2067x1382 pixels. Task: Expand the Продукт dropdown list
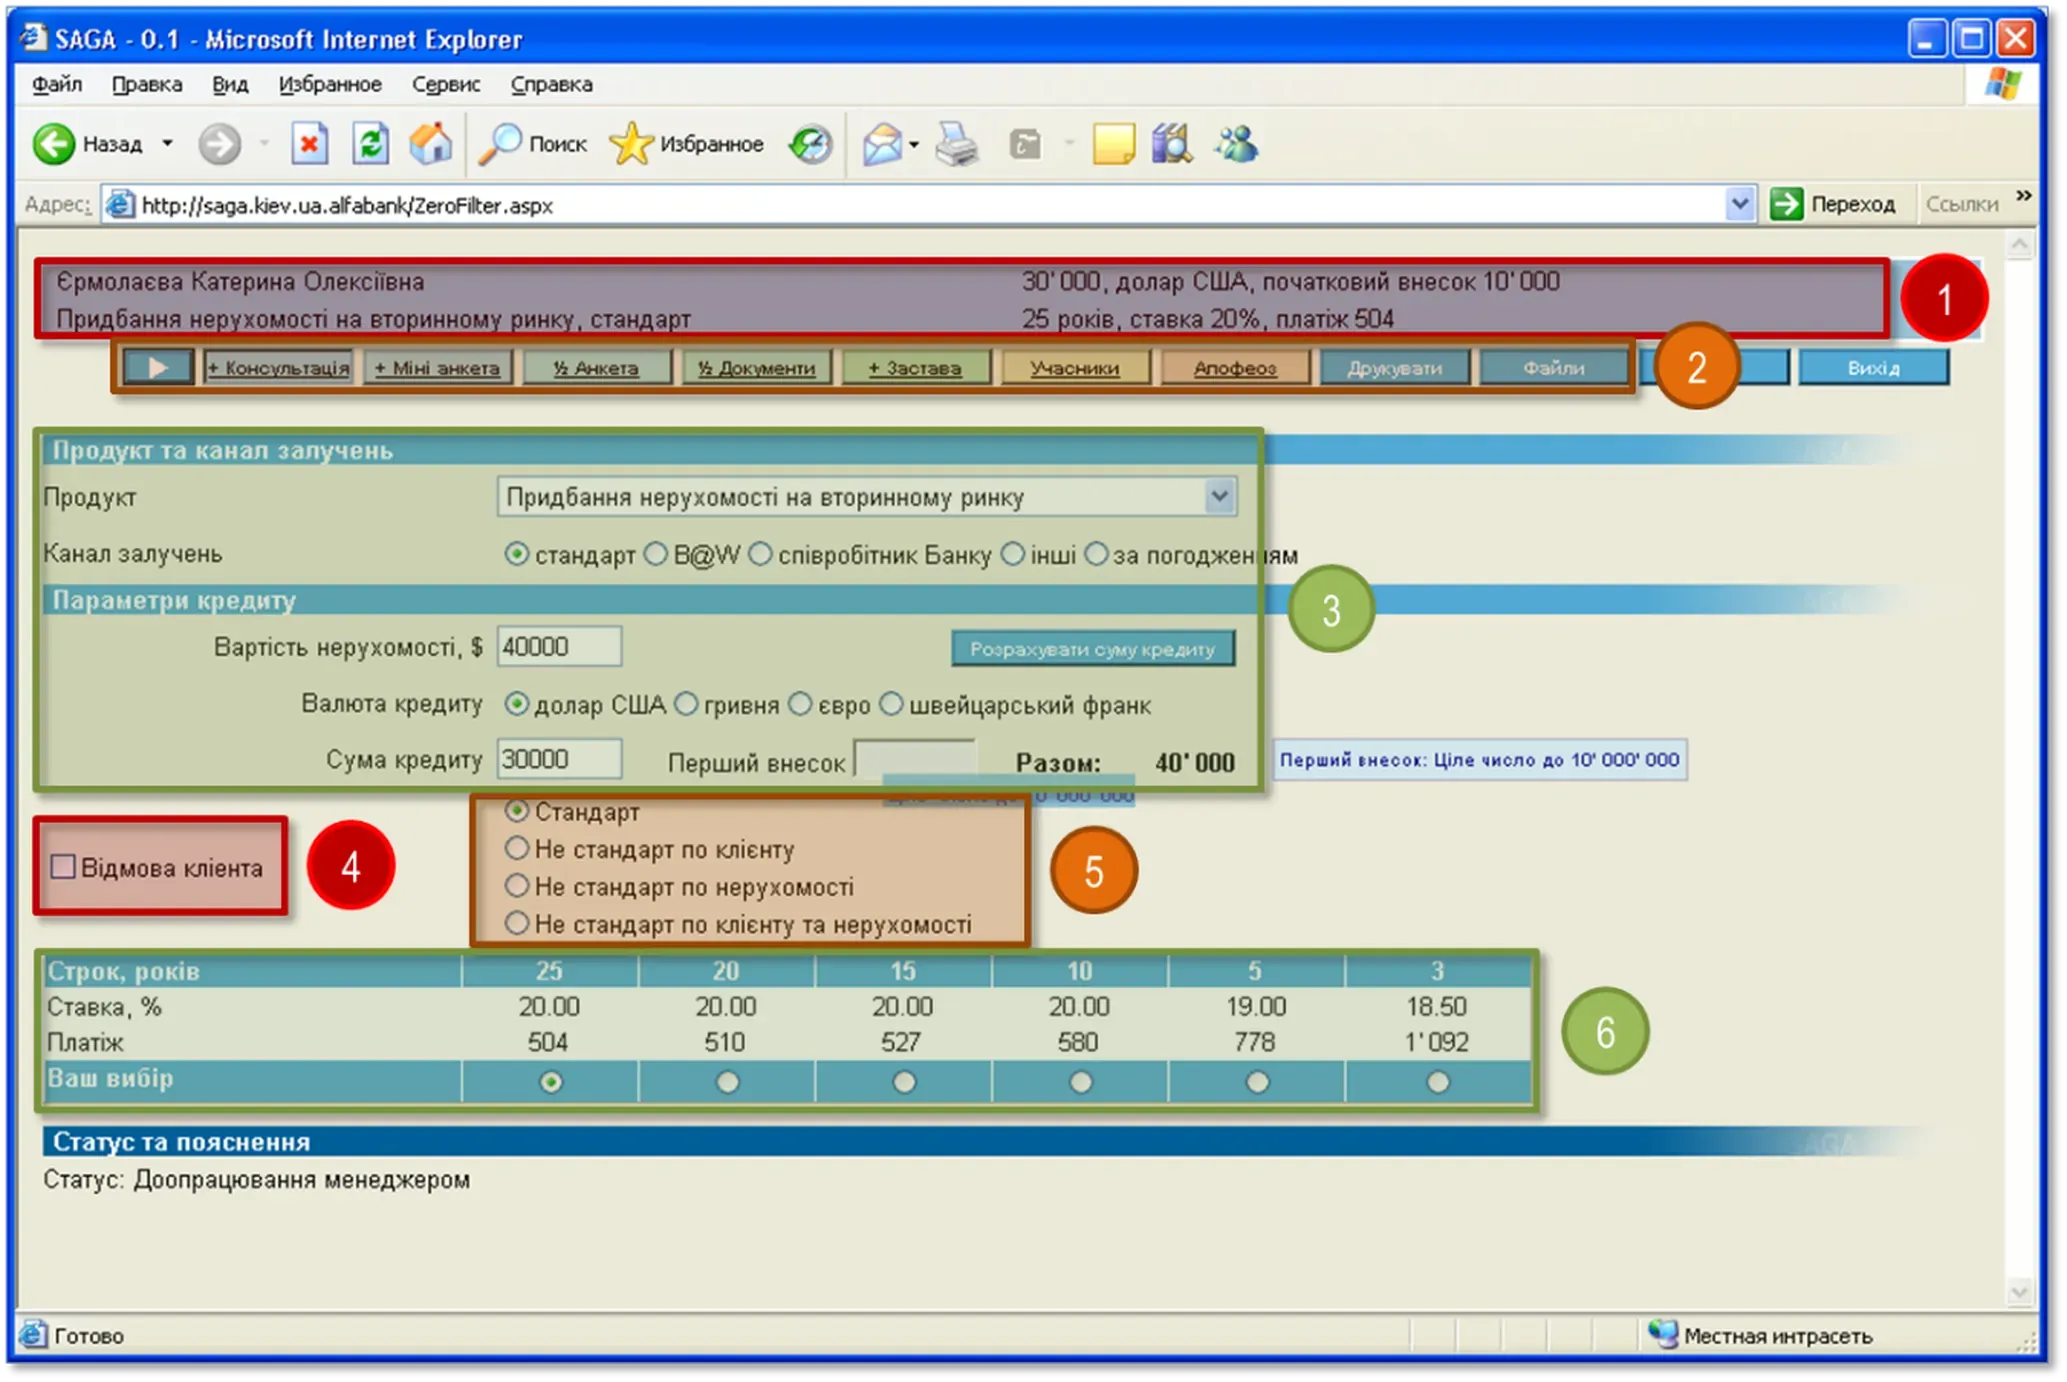coord(1218,497)
